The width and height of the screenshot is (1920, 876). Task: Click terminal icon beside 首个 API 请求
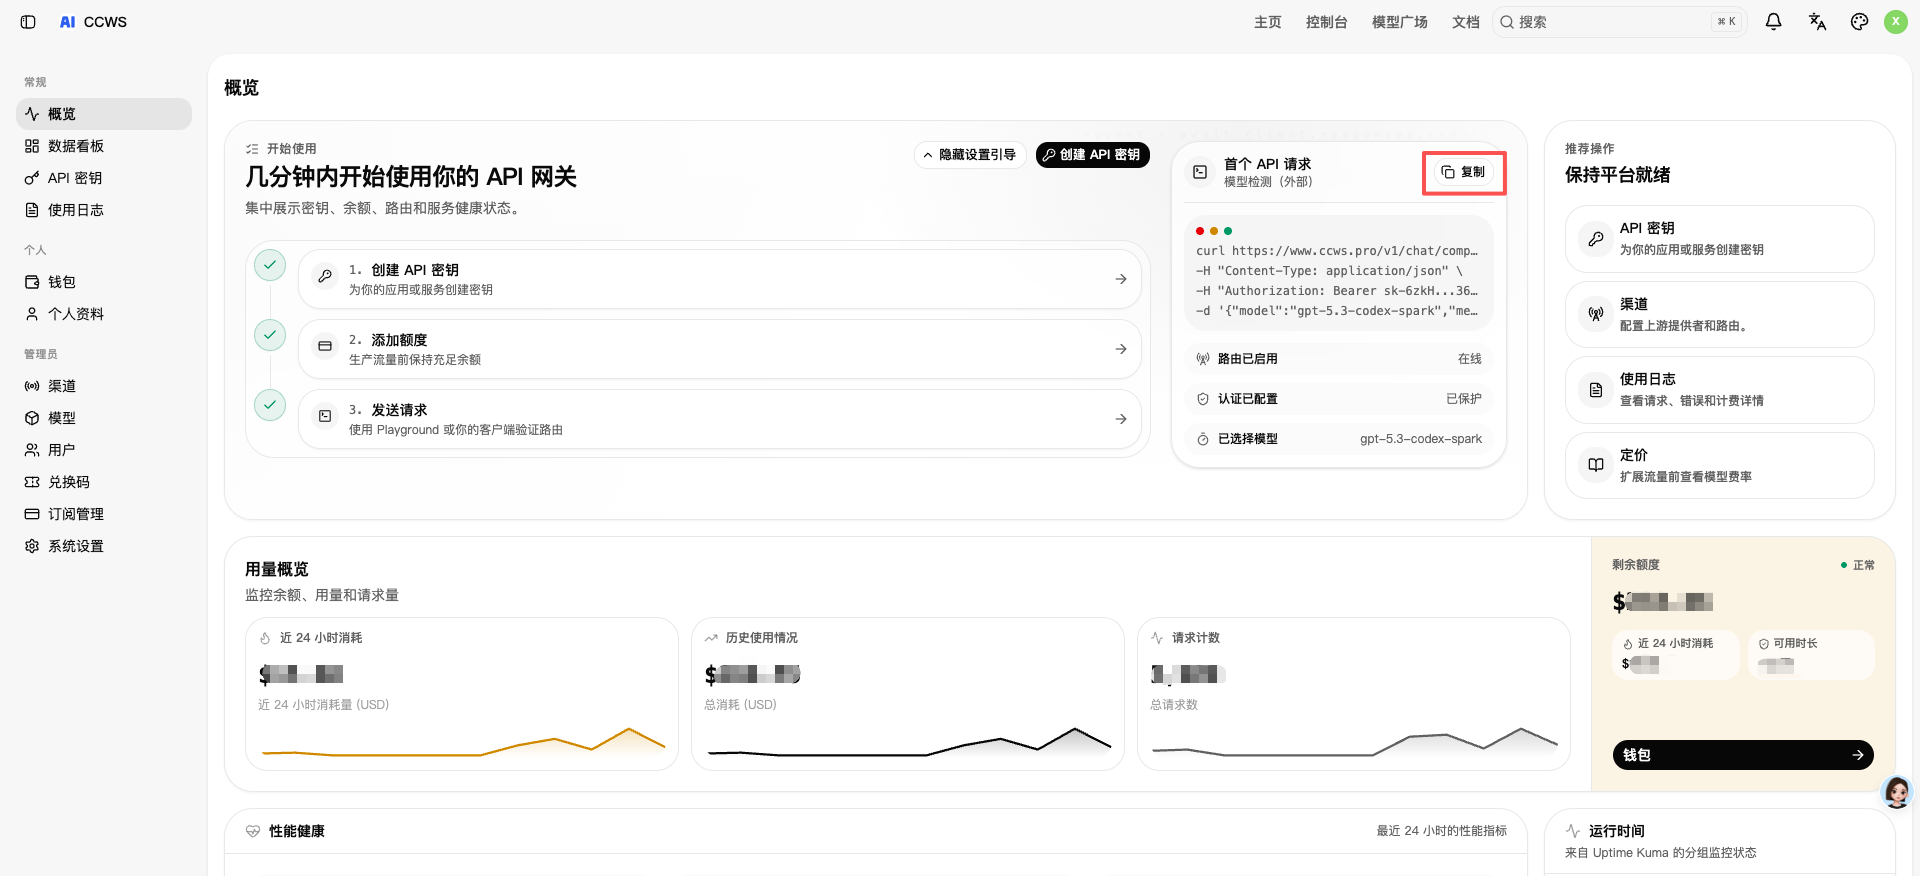click(1199, 172)
